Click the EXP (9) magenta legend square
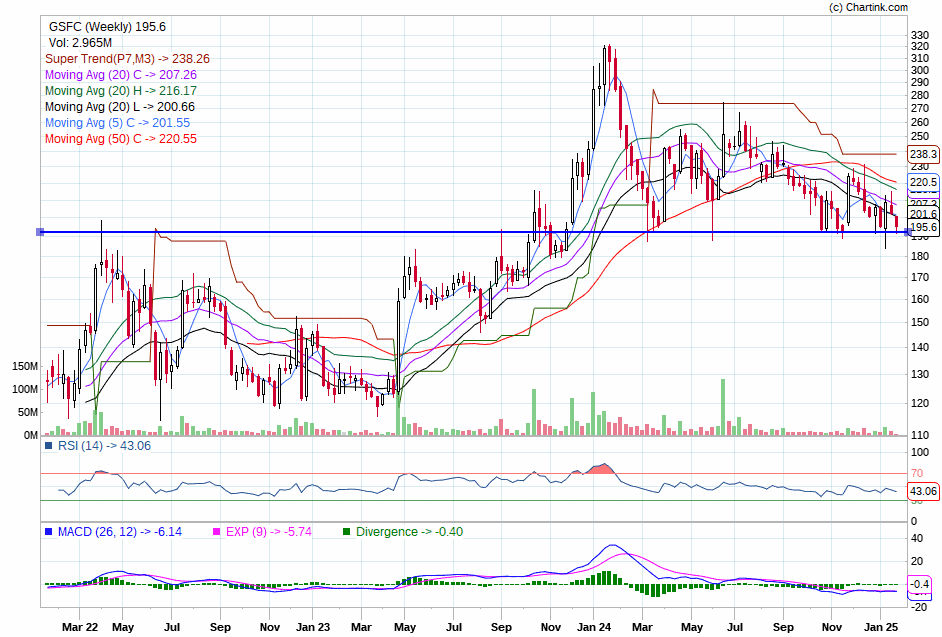The width and height of the screenshot is (942, 637). 217,532
